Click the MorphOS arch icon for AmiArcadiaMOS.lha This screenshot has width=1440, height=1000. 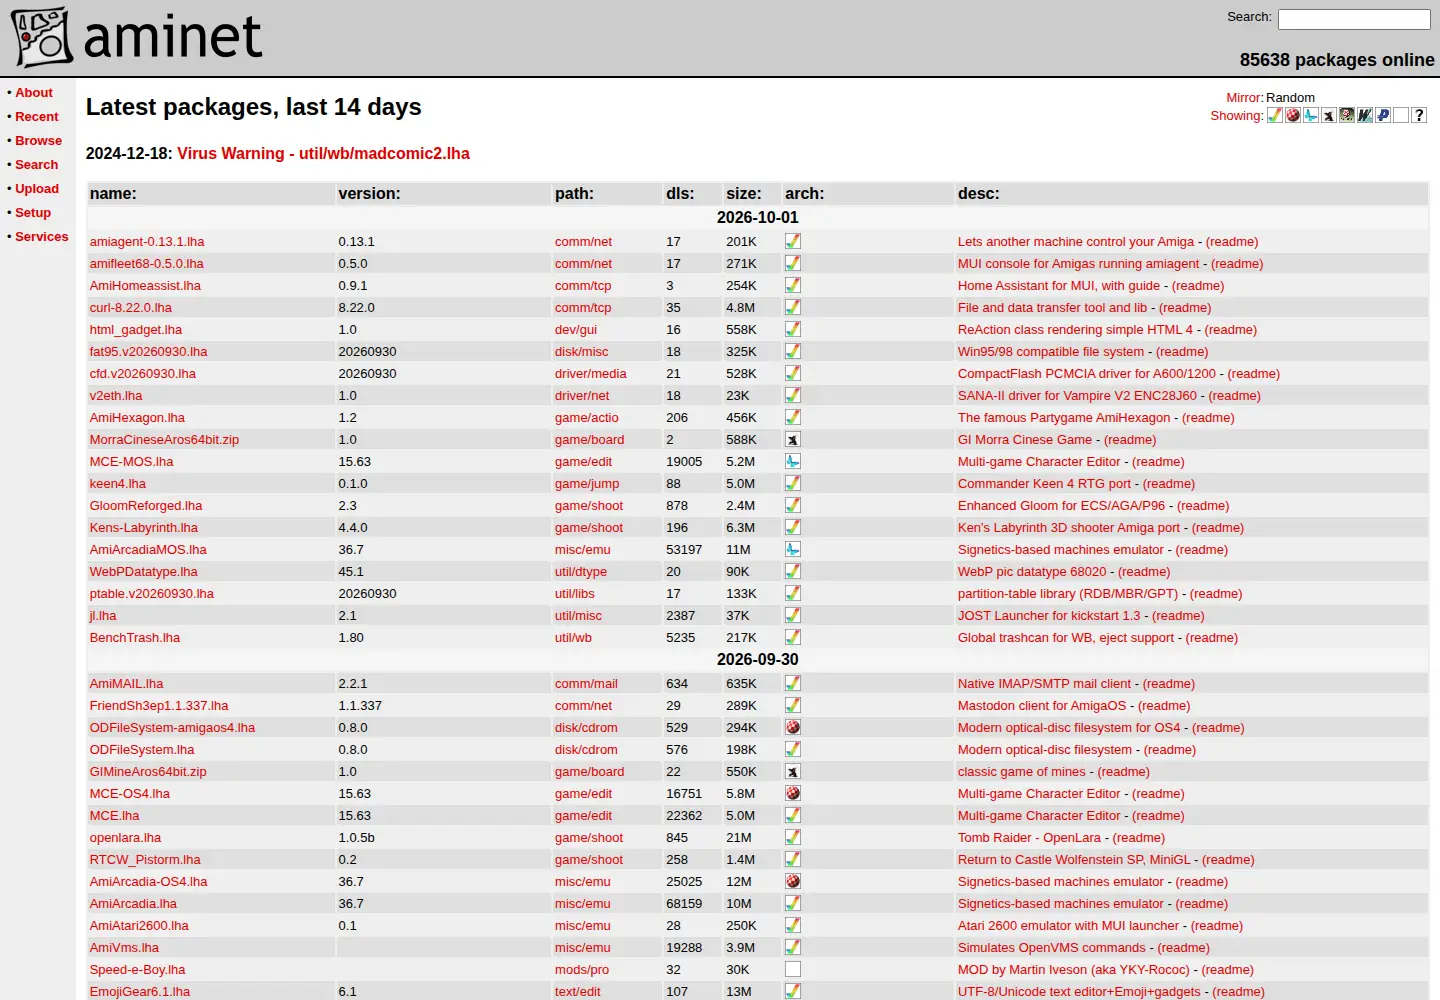[793, 550]
